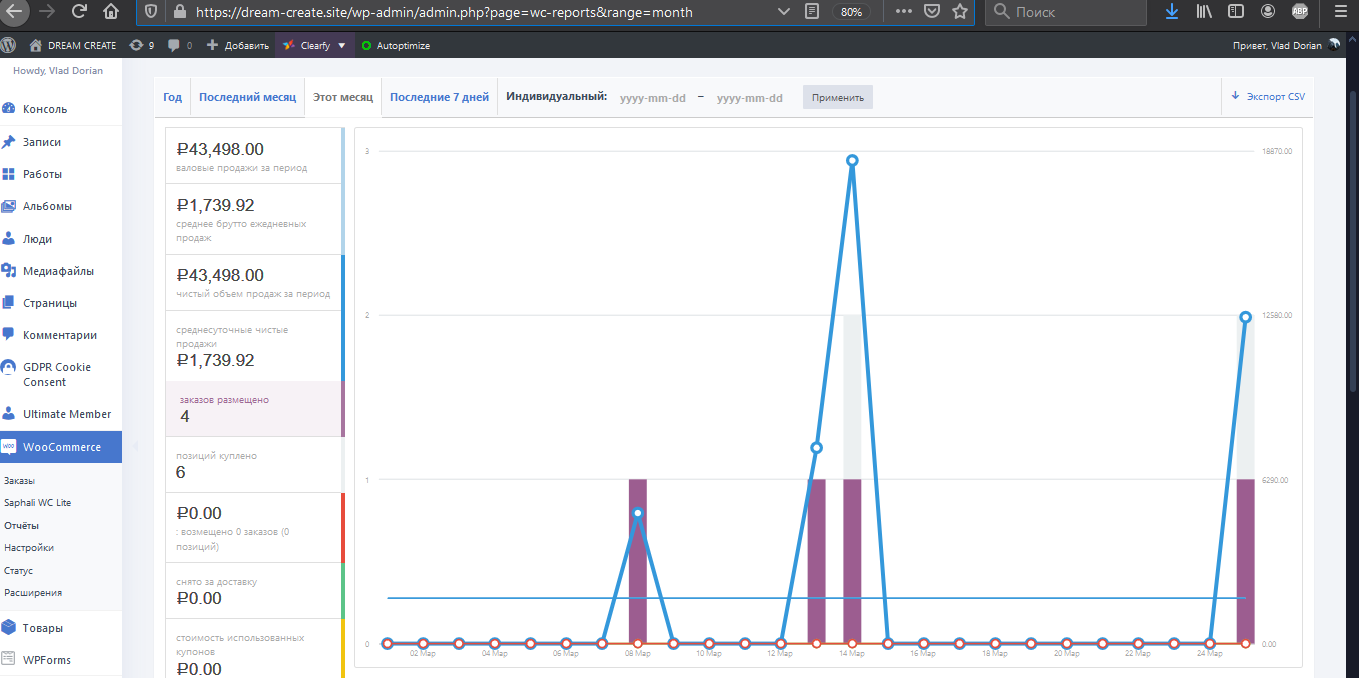Go to Firefox home page
This screenshot has width=1359, height=678.
point(111,12)
